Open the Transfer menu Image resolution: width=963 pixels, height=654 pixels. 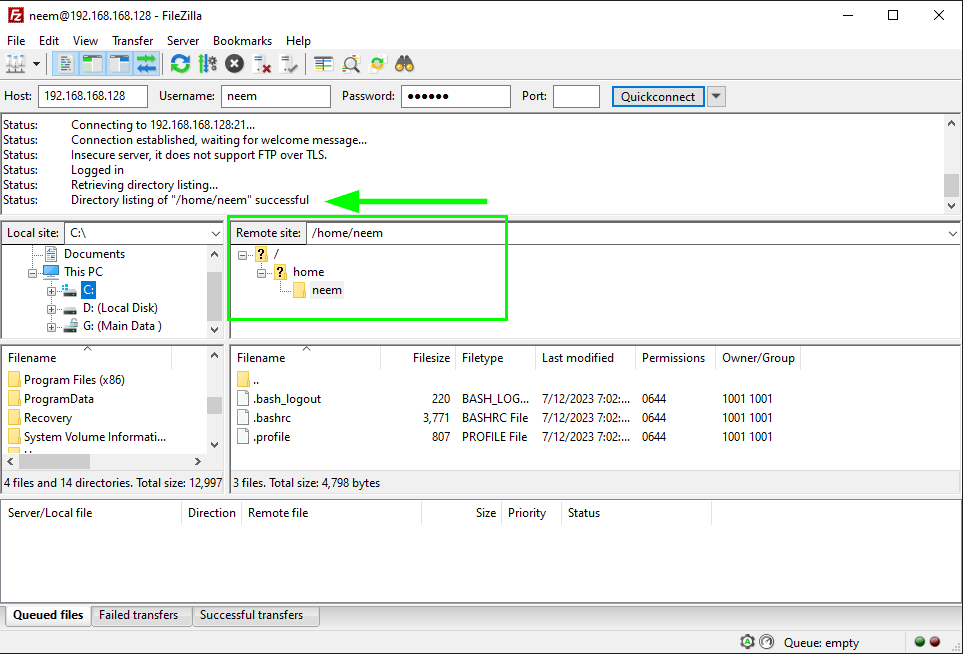tap(133, 41)
